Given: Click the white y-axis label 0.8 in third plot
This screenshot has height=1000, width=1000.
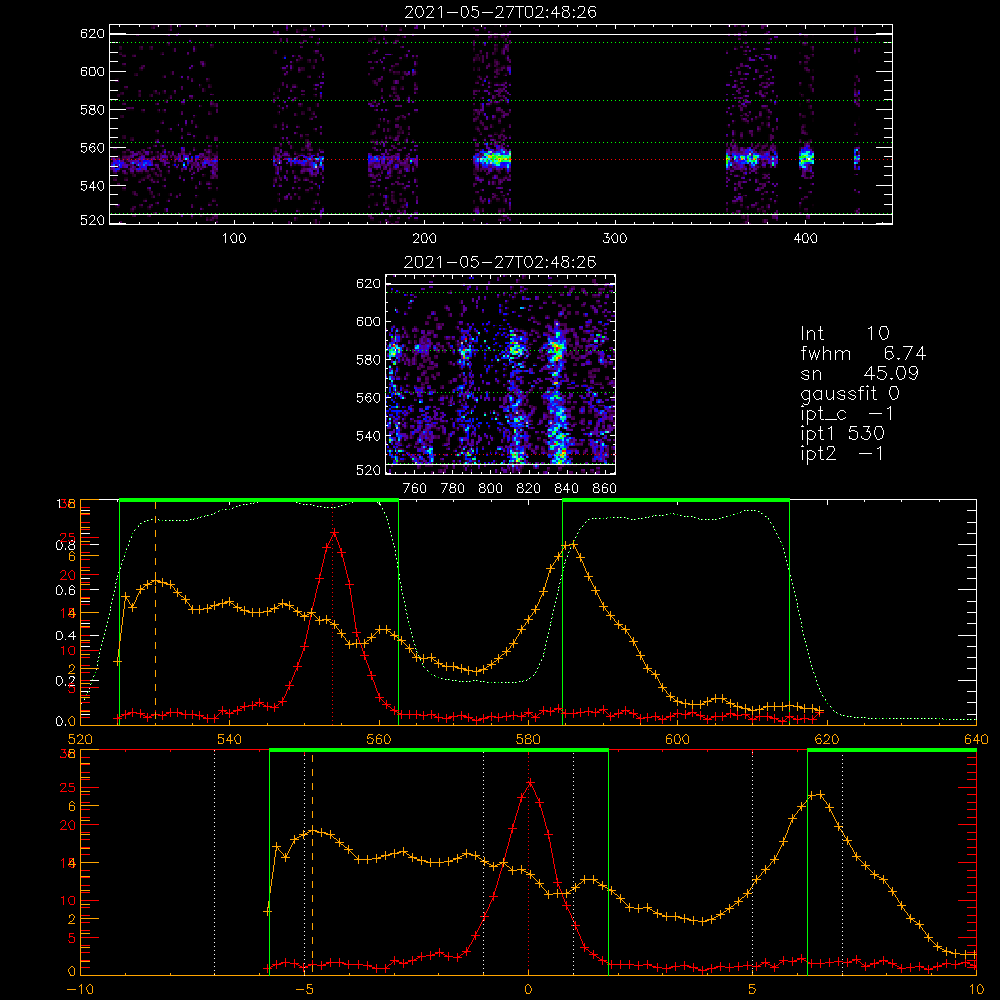Looking at the screenshot, I should tap(65, 545).
